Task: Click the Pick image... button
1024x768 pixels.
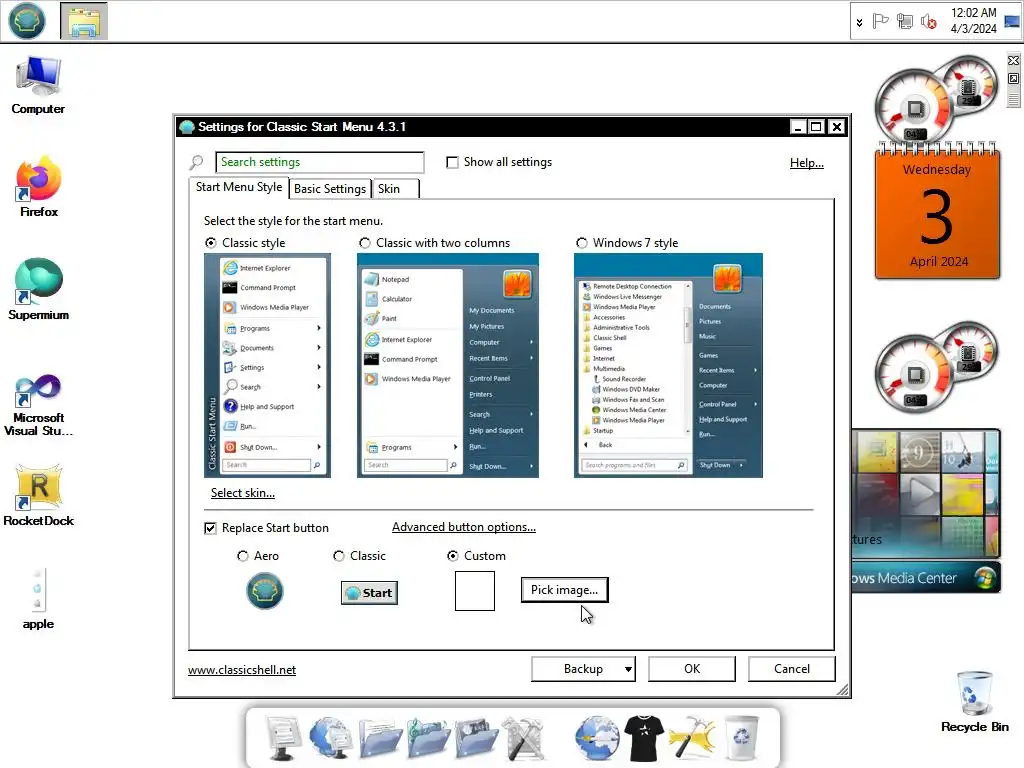Action: (x=564, y=590)
